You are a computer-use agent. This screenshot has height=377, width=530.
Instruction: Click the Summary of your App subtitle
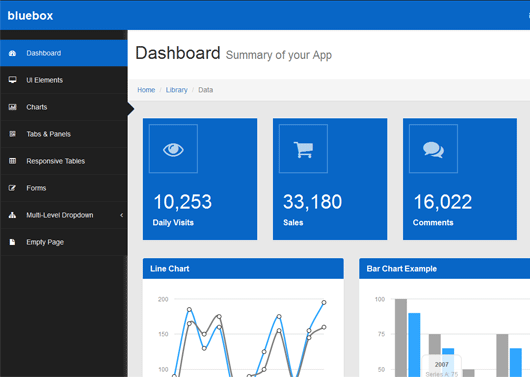click(x=279, y=55)
